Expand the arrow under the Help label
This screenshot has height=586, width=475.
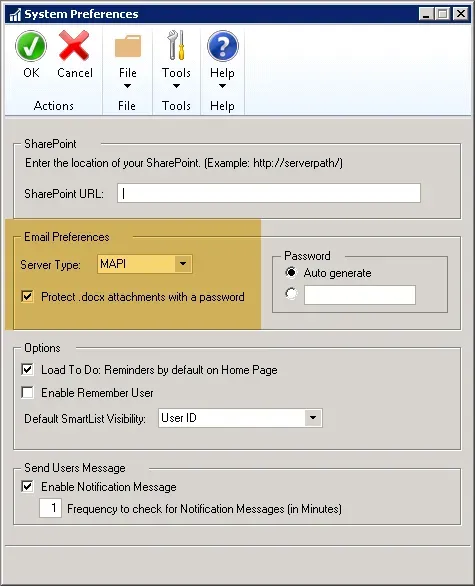[222, 86]
